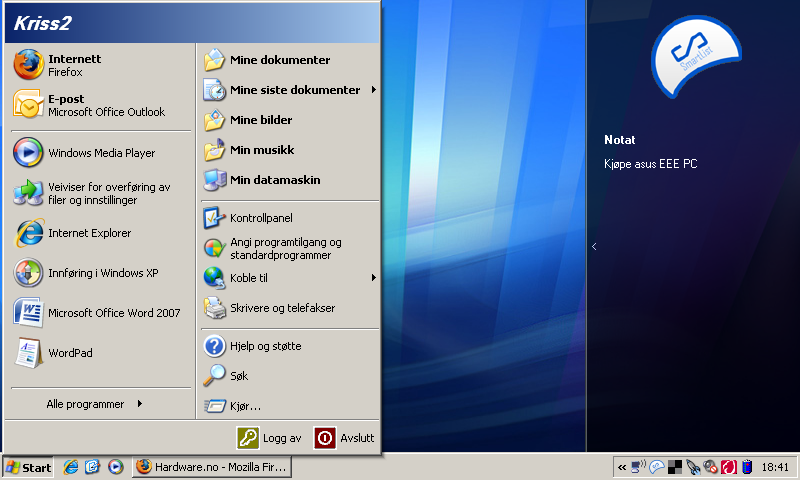Expand the Mine siste dokumenter submenu
This screenshot has height=480, width=800.
coord(373,90)
